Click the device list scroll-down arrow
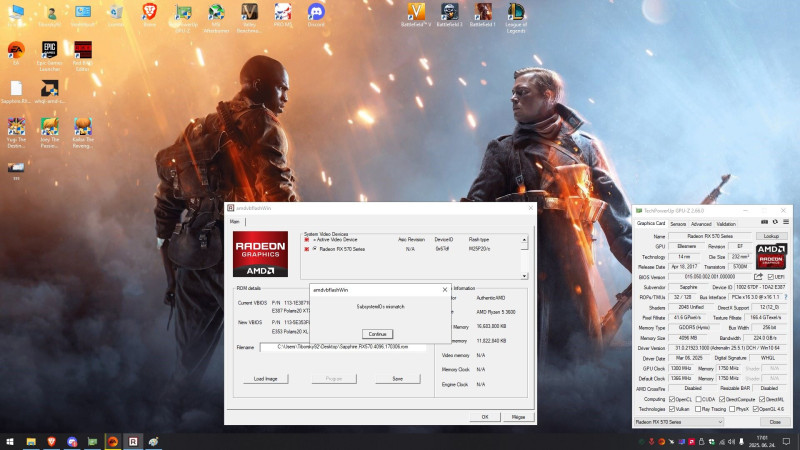The width and height of the screenshot is (800, 450). click(x=524, y=276)
